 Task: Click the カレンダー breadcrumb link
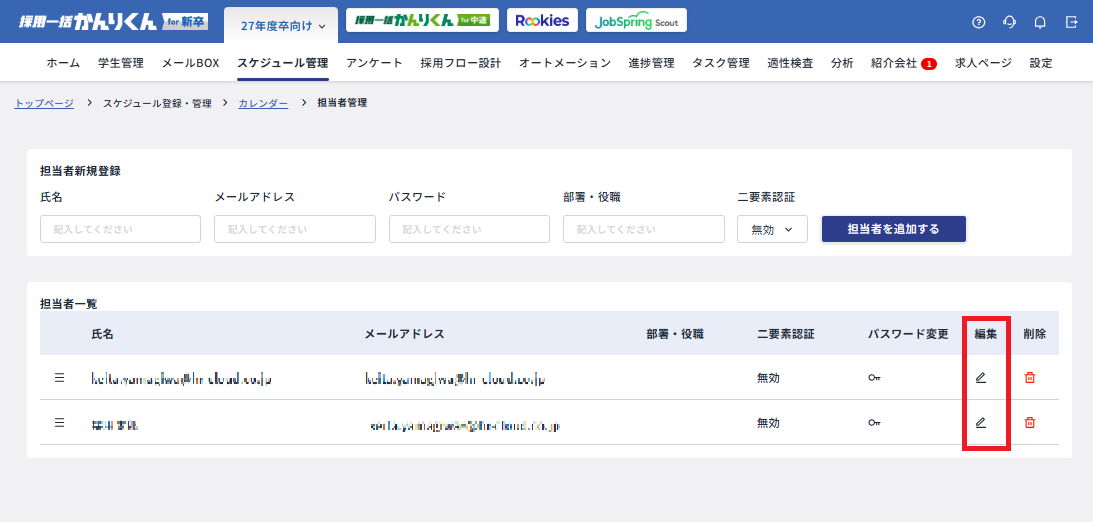(x=263, y=103)
